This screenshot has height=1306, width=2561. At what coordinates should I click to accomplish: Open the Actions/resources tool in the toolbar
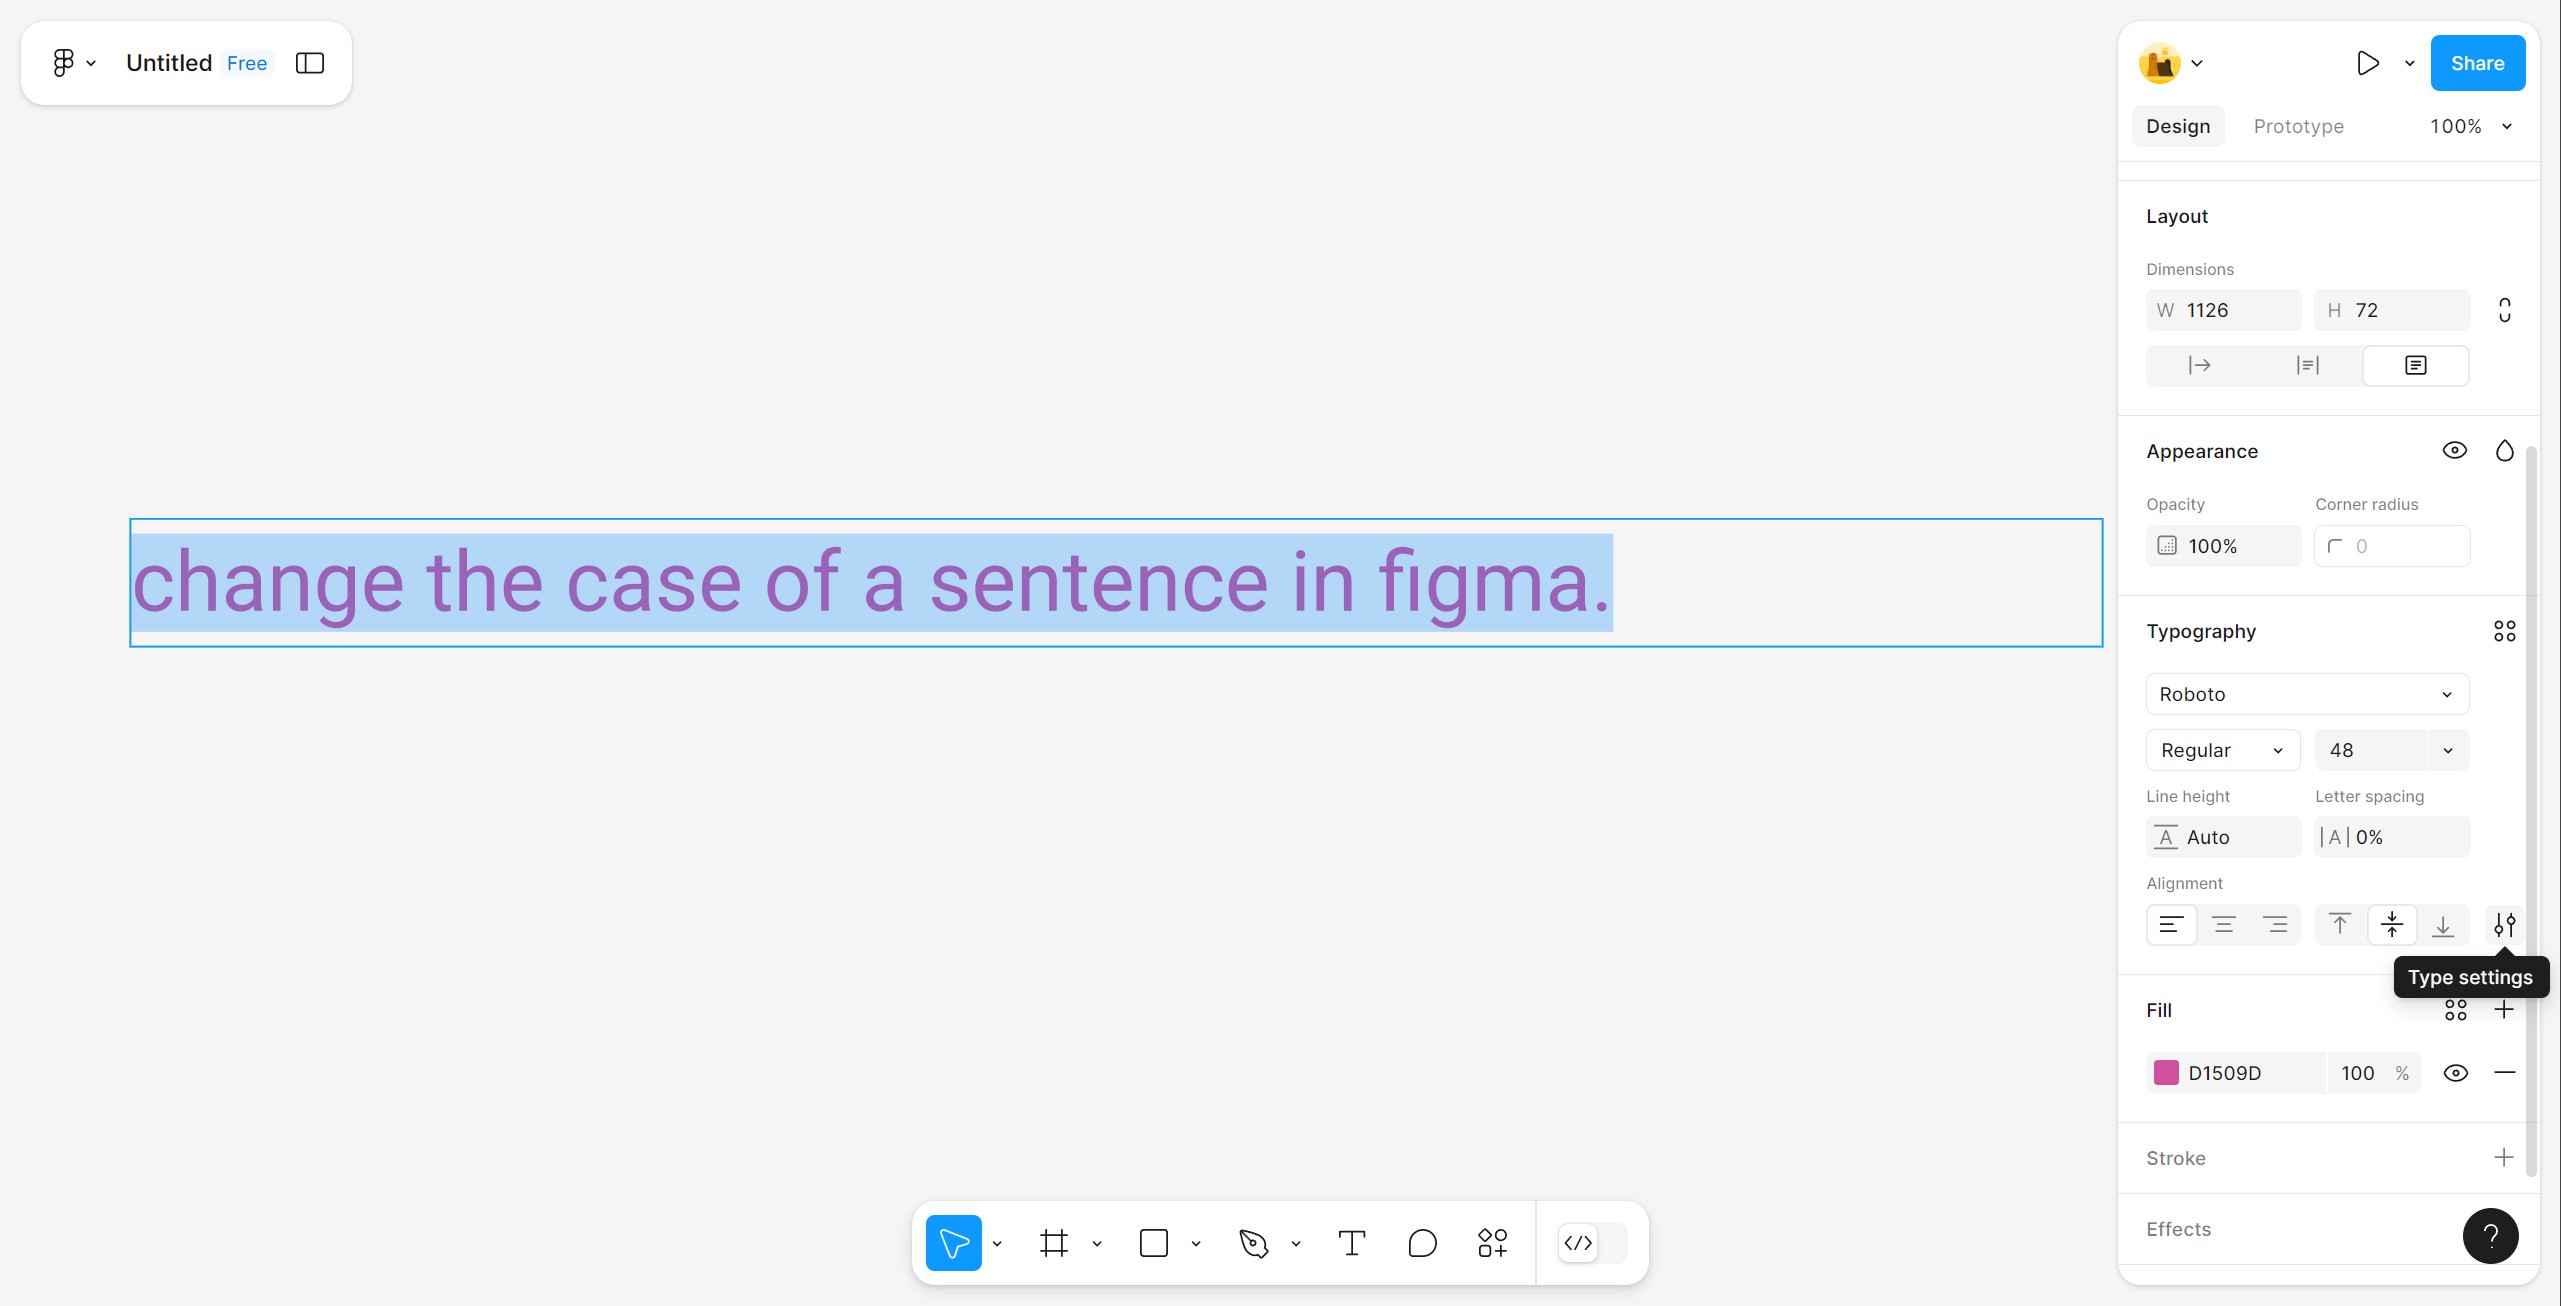coord(1492,1243)
